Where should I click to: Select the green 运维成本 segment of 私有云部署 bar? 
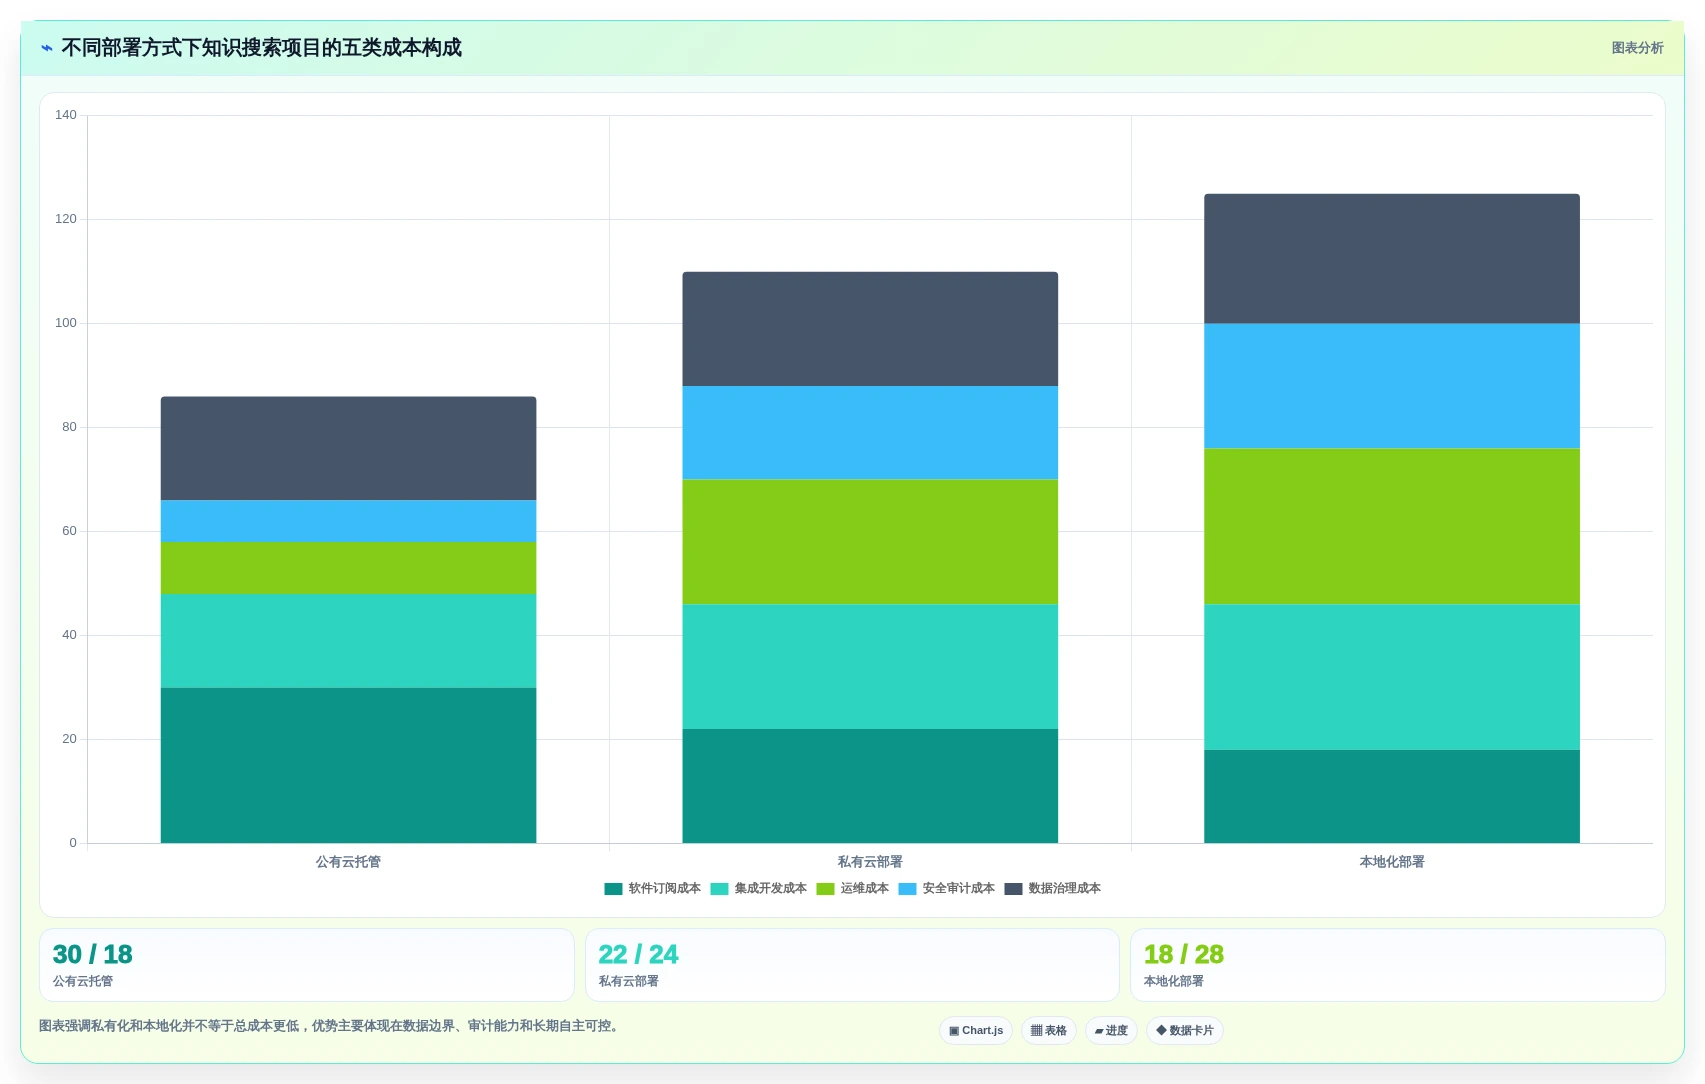[x=870, y=542]
